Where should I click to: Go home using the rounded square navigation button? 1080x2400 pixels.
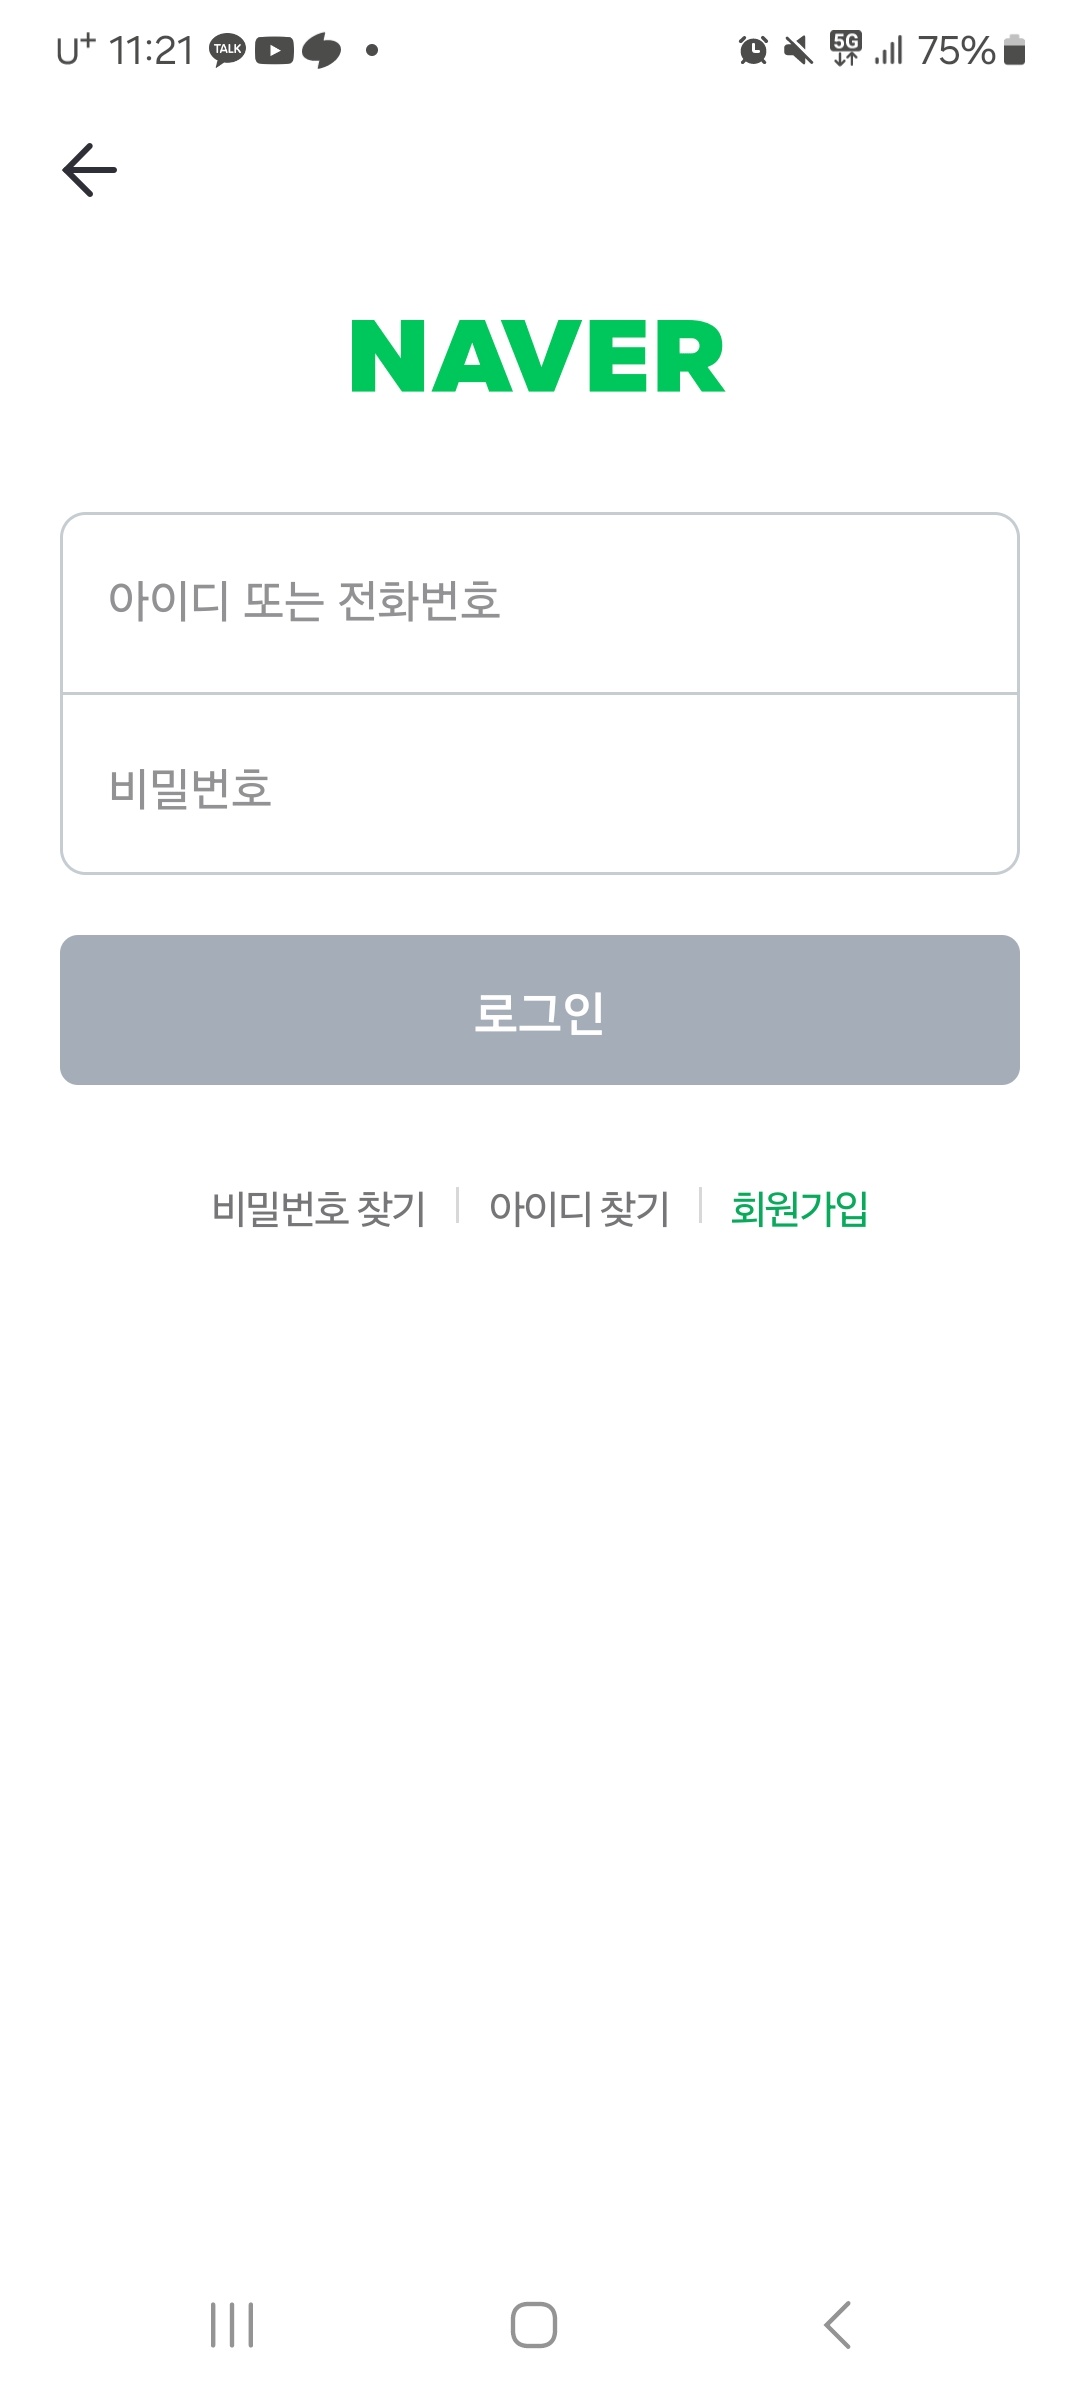pos(534,2324)
